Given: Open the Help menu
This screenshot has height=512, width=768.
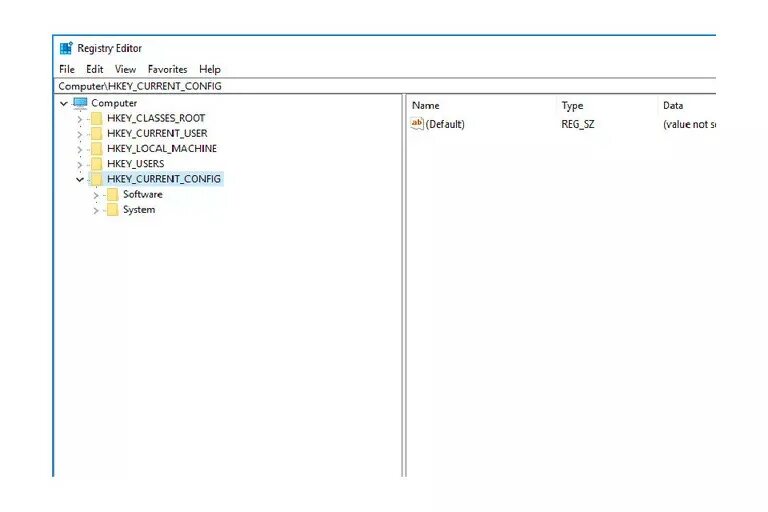Looking at the screenshot, I should tap(210, 69).
